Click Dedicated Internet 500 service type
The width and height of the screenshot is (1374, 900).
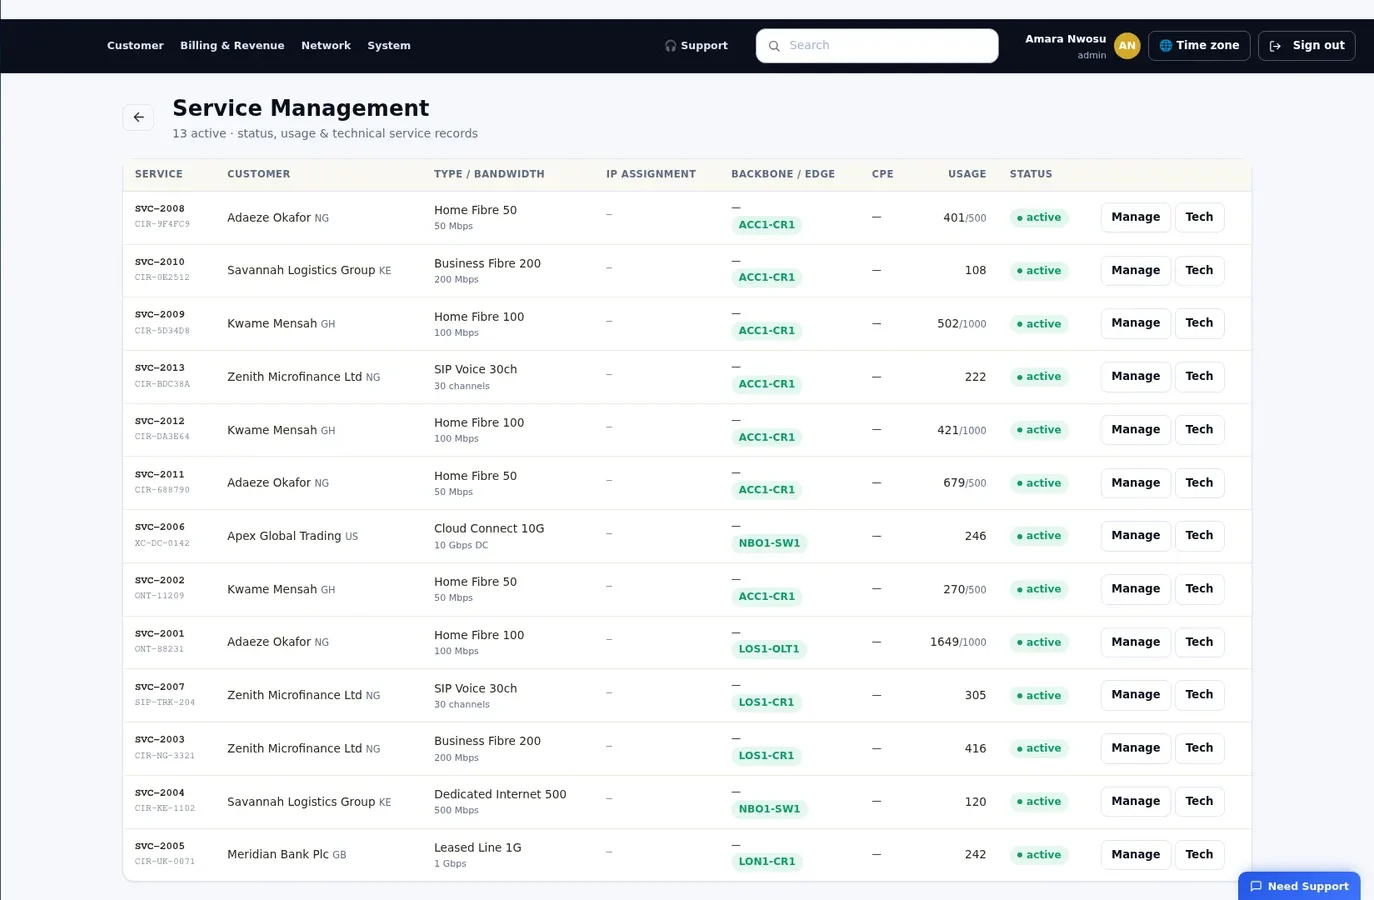(x=500, y=794)
